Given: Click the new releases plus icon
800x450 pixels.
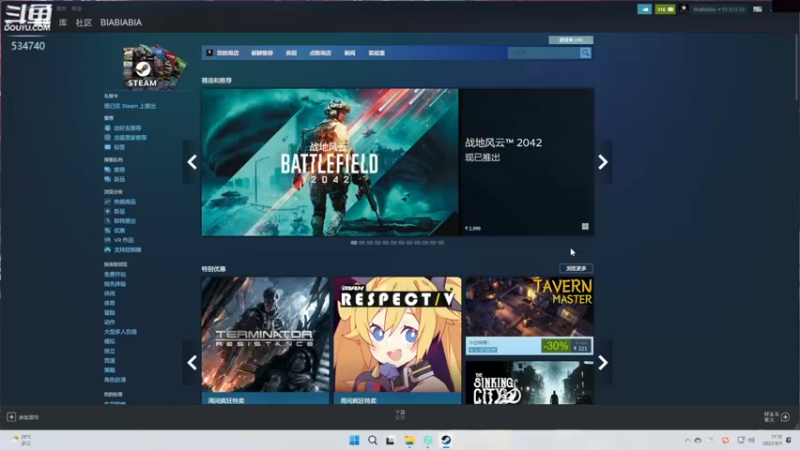Looking at the screenshot, I should tap(108, 211).
